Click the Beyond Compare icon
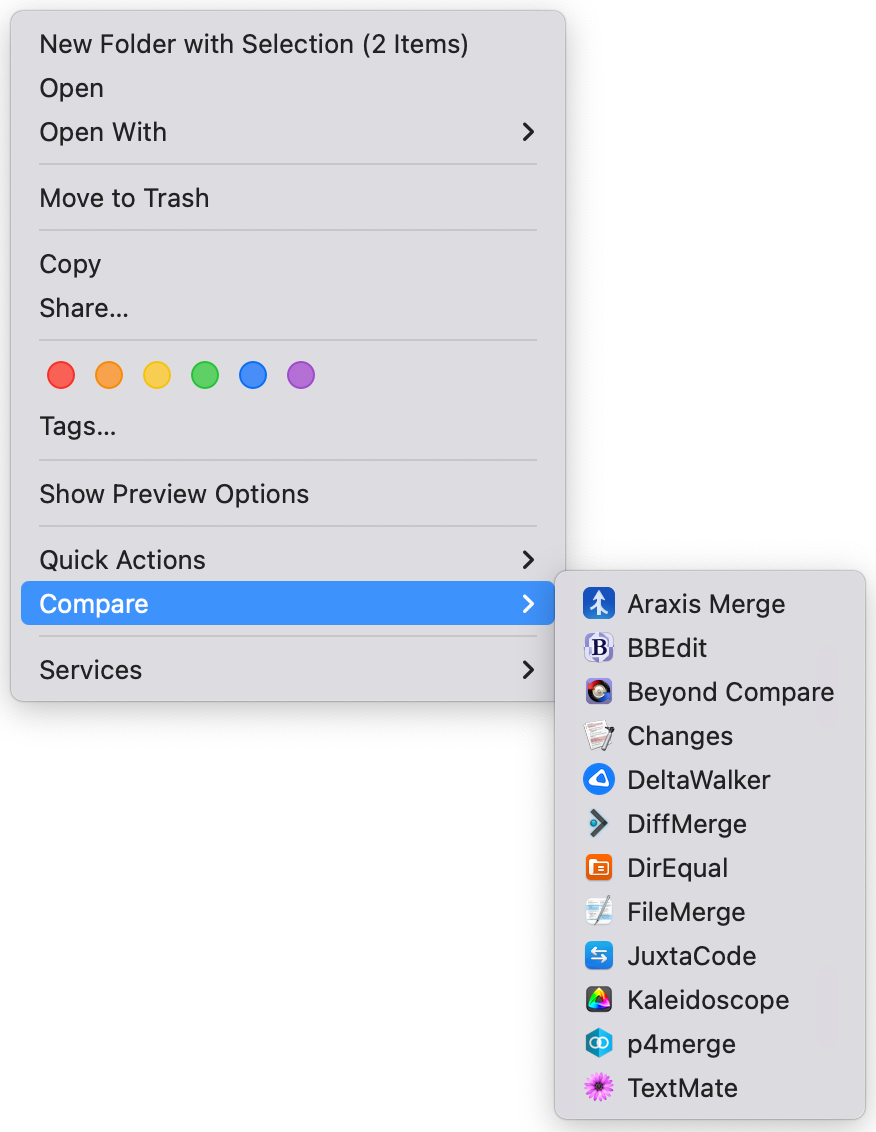The image size is (876, 1132). click(x=599, y=692)
